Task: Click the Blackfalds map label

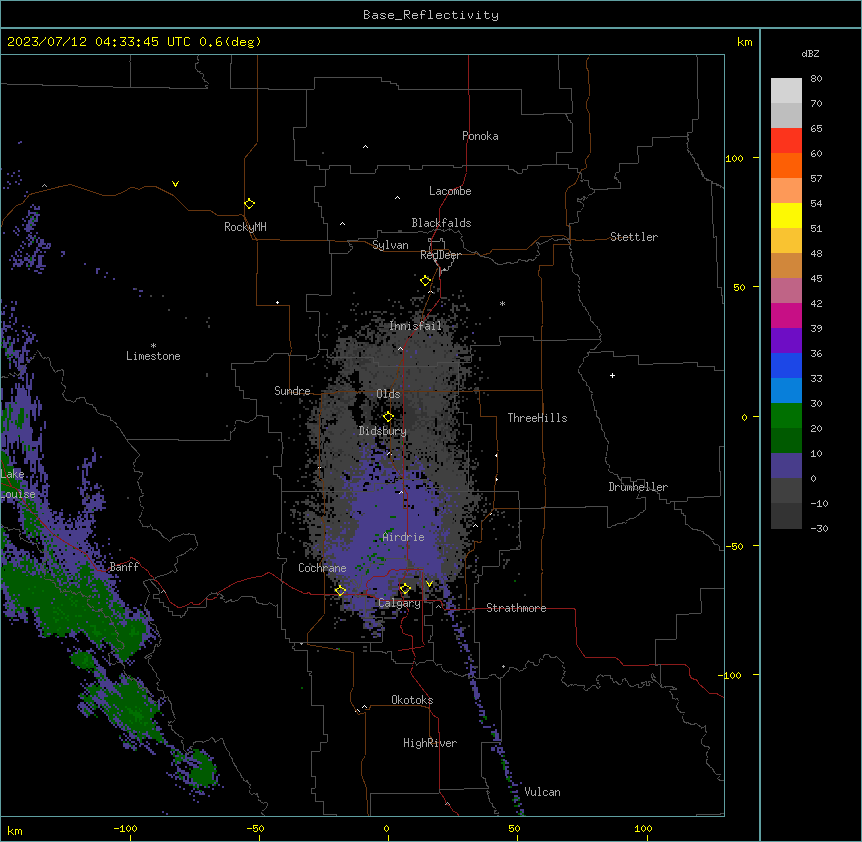Action: tap(441, 223)
